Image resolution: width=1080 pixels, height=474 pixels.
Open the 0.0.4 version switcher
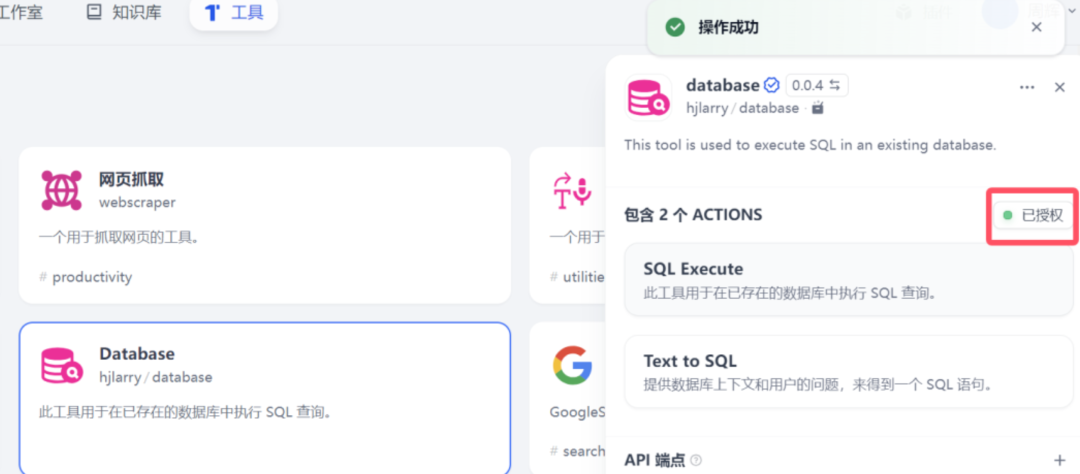pos(817,86)
